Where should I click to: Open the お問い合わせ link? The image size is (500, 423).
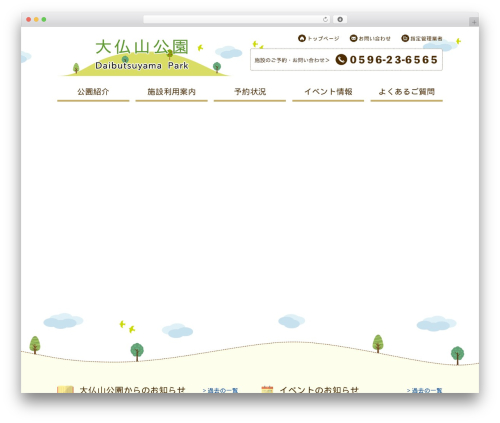coord(374,39)
